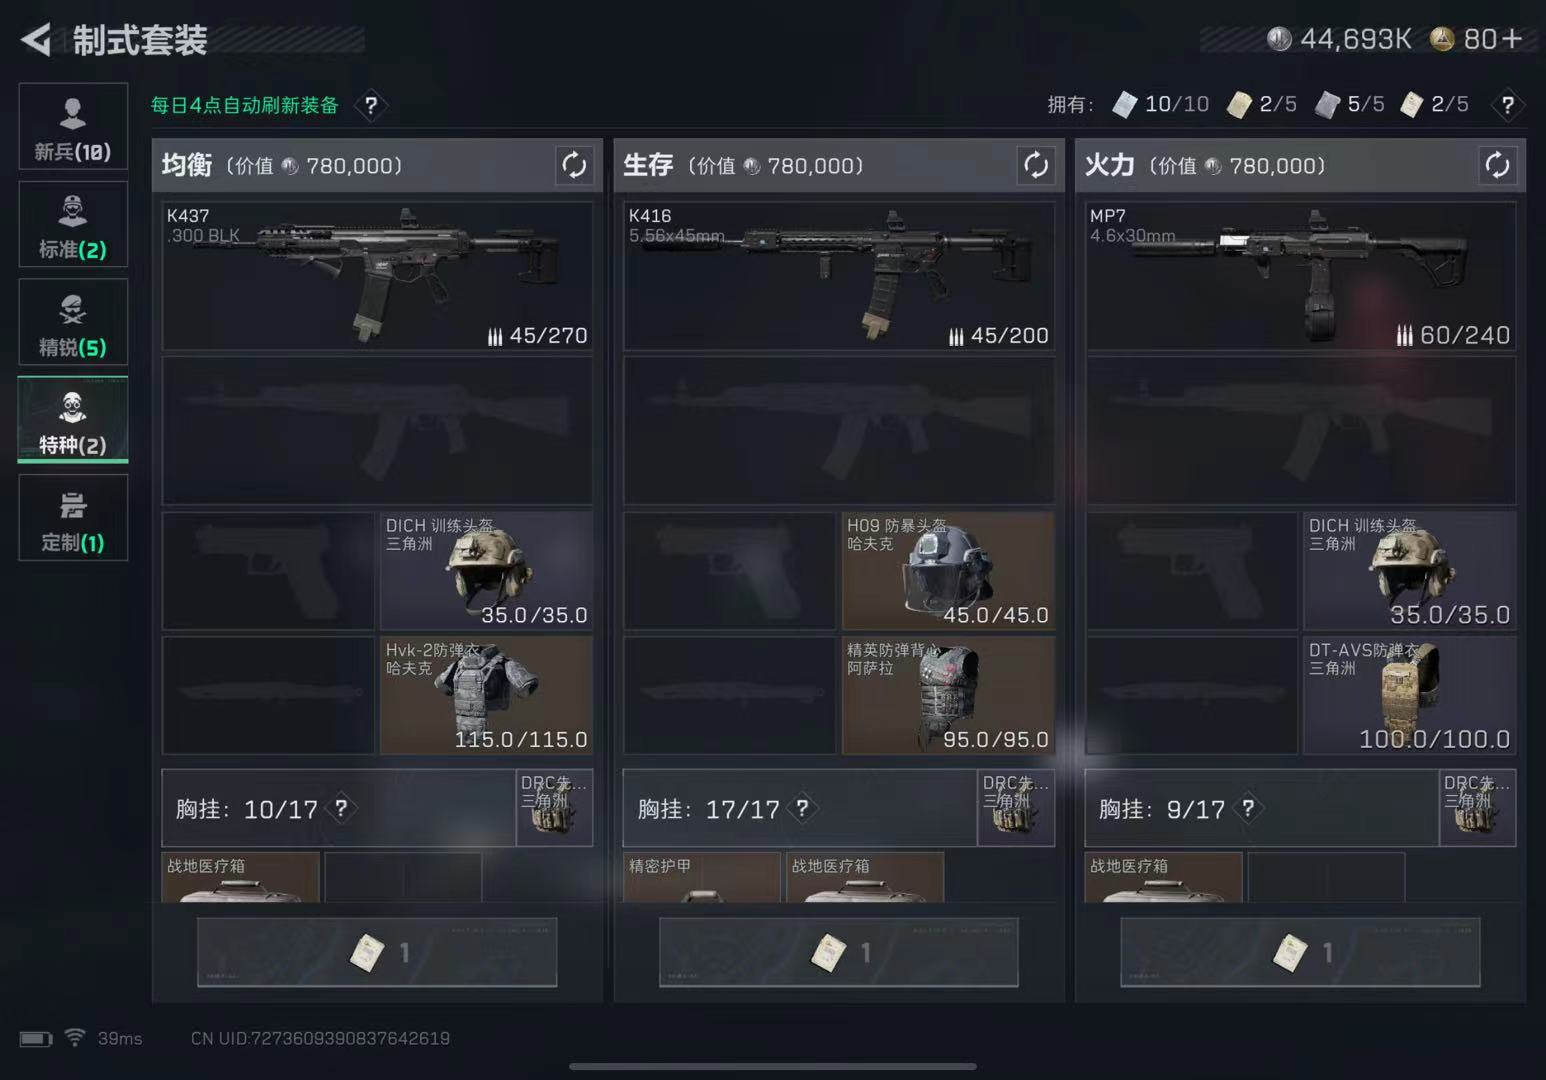Viewport: 1546px width, 1080px height.
Task: Inspect the DT-AVS防弹衣 armor item
Action: pyautogui.click(x=1410, y=695)
